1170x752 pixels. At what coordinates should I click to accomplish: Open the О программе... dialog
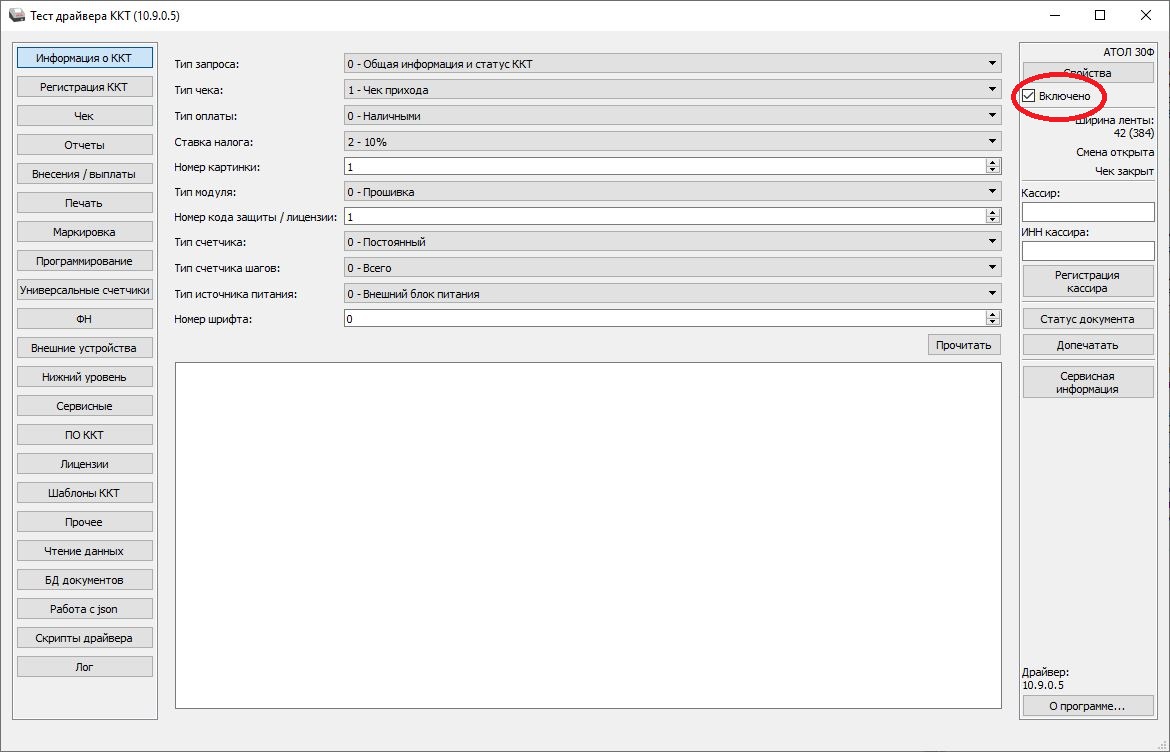[1087, 706]
